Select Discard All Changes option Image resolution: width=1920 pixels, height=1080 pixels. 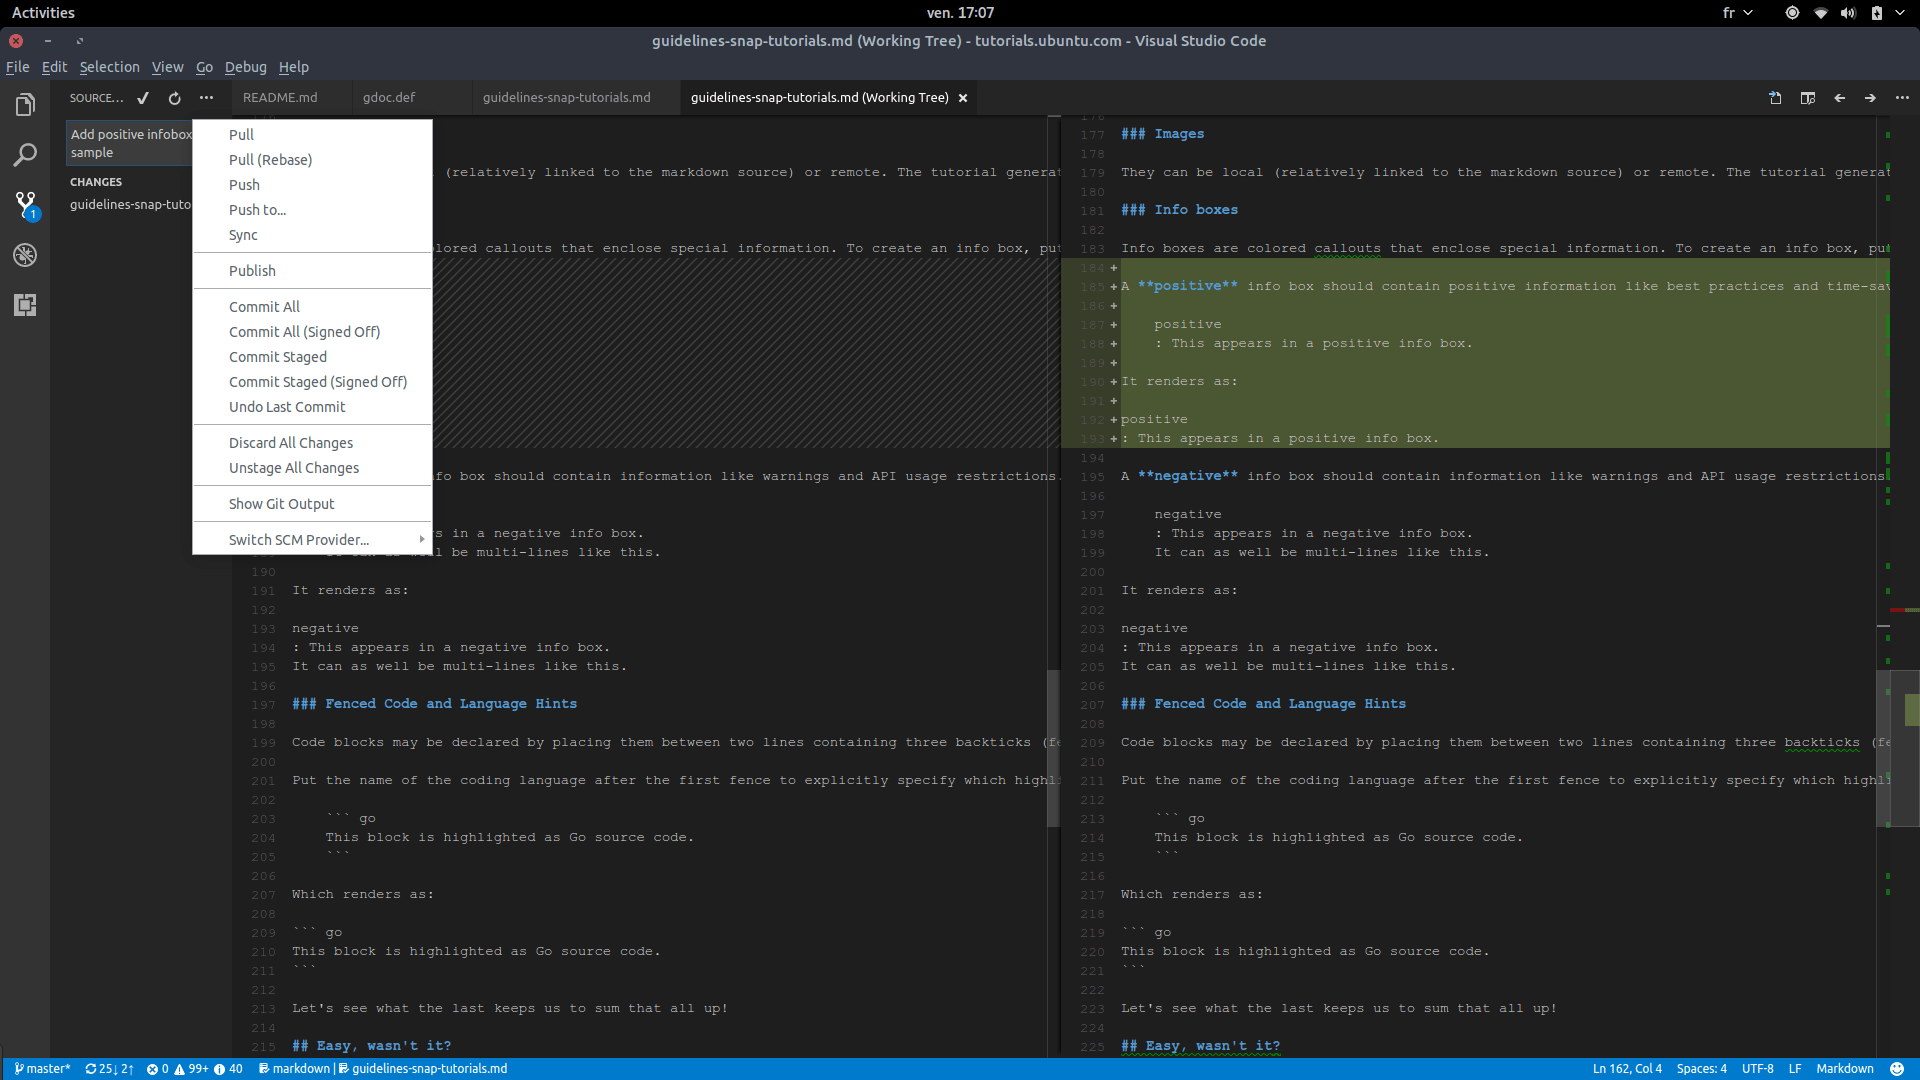(x=290, y=442)
